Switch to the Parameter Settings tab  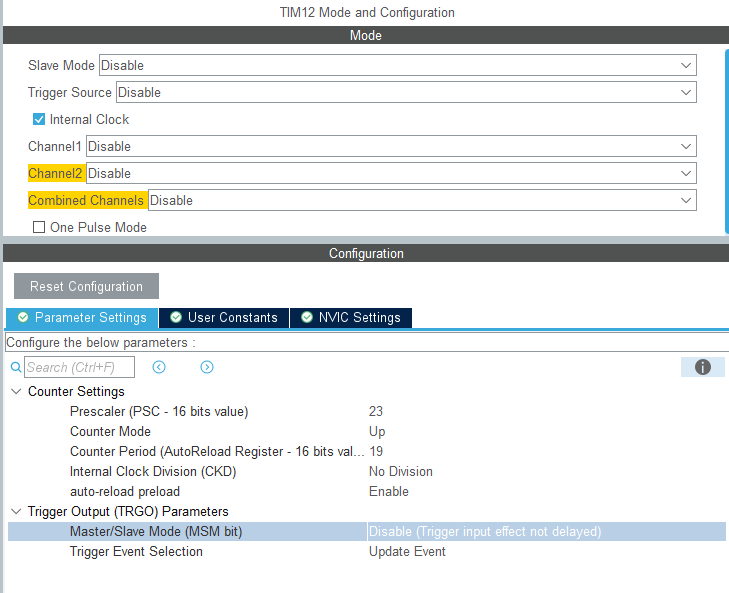tap(82, 318)
